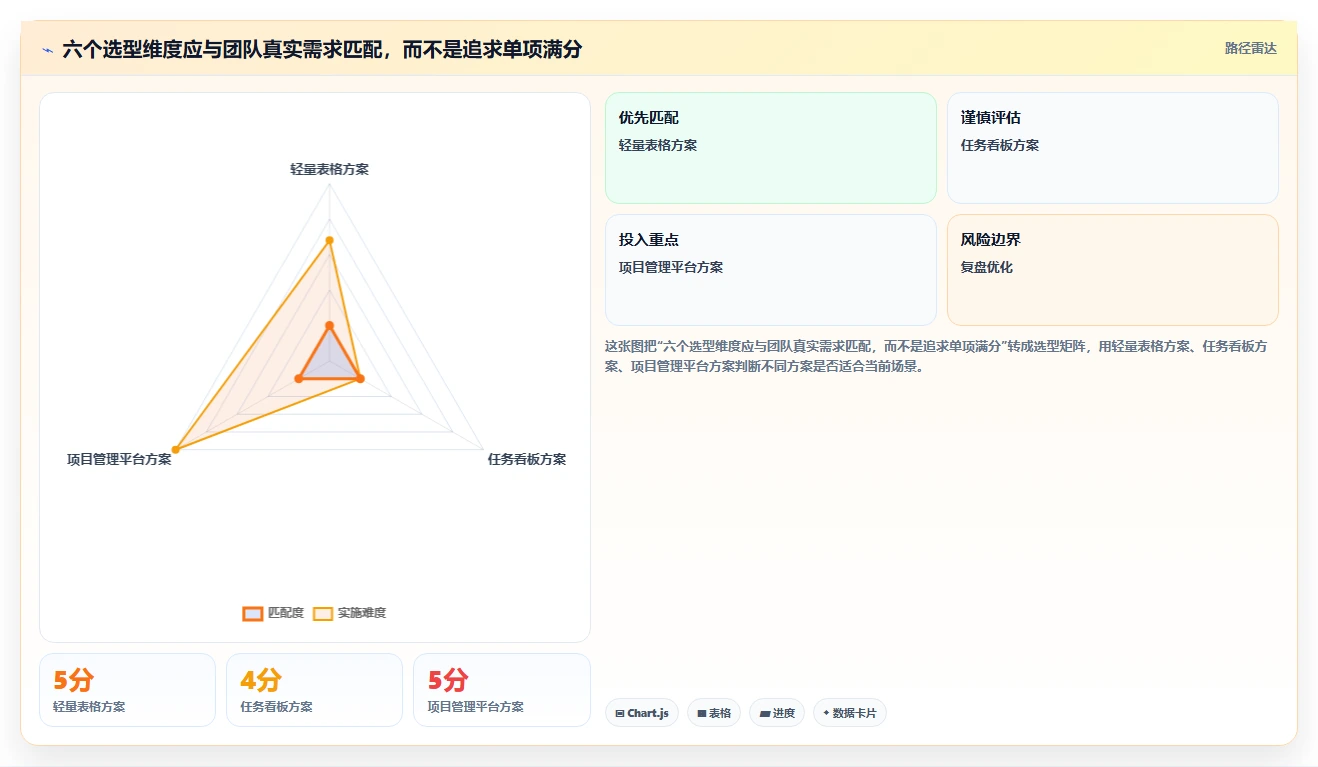Click the 任务看板方案 radar axis label
Viewport: 1318px width, 767px height.
pyautogui.click(x=527, y=459)
